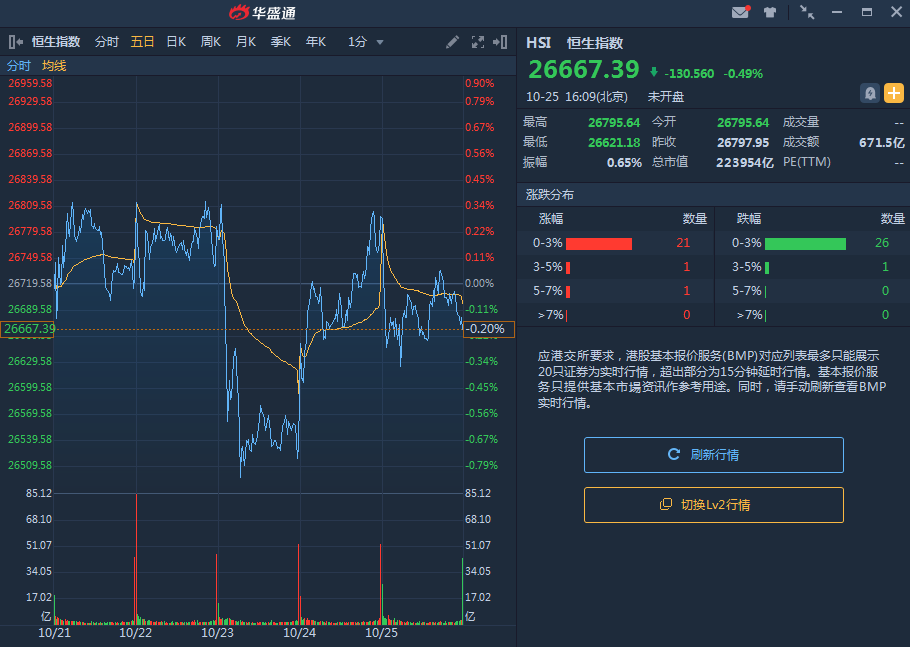Screen dimensions: 910x647
Task: Open the 1分 interval dropdown
Action: tap(366, 42)
